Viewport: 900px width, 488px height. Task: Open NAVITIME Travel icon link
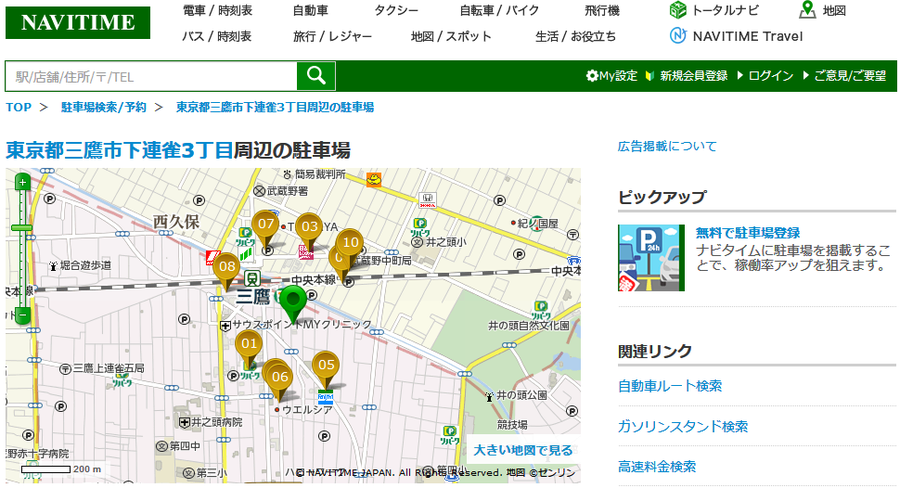[736, 36]
